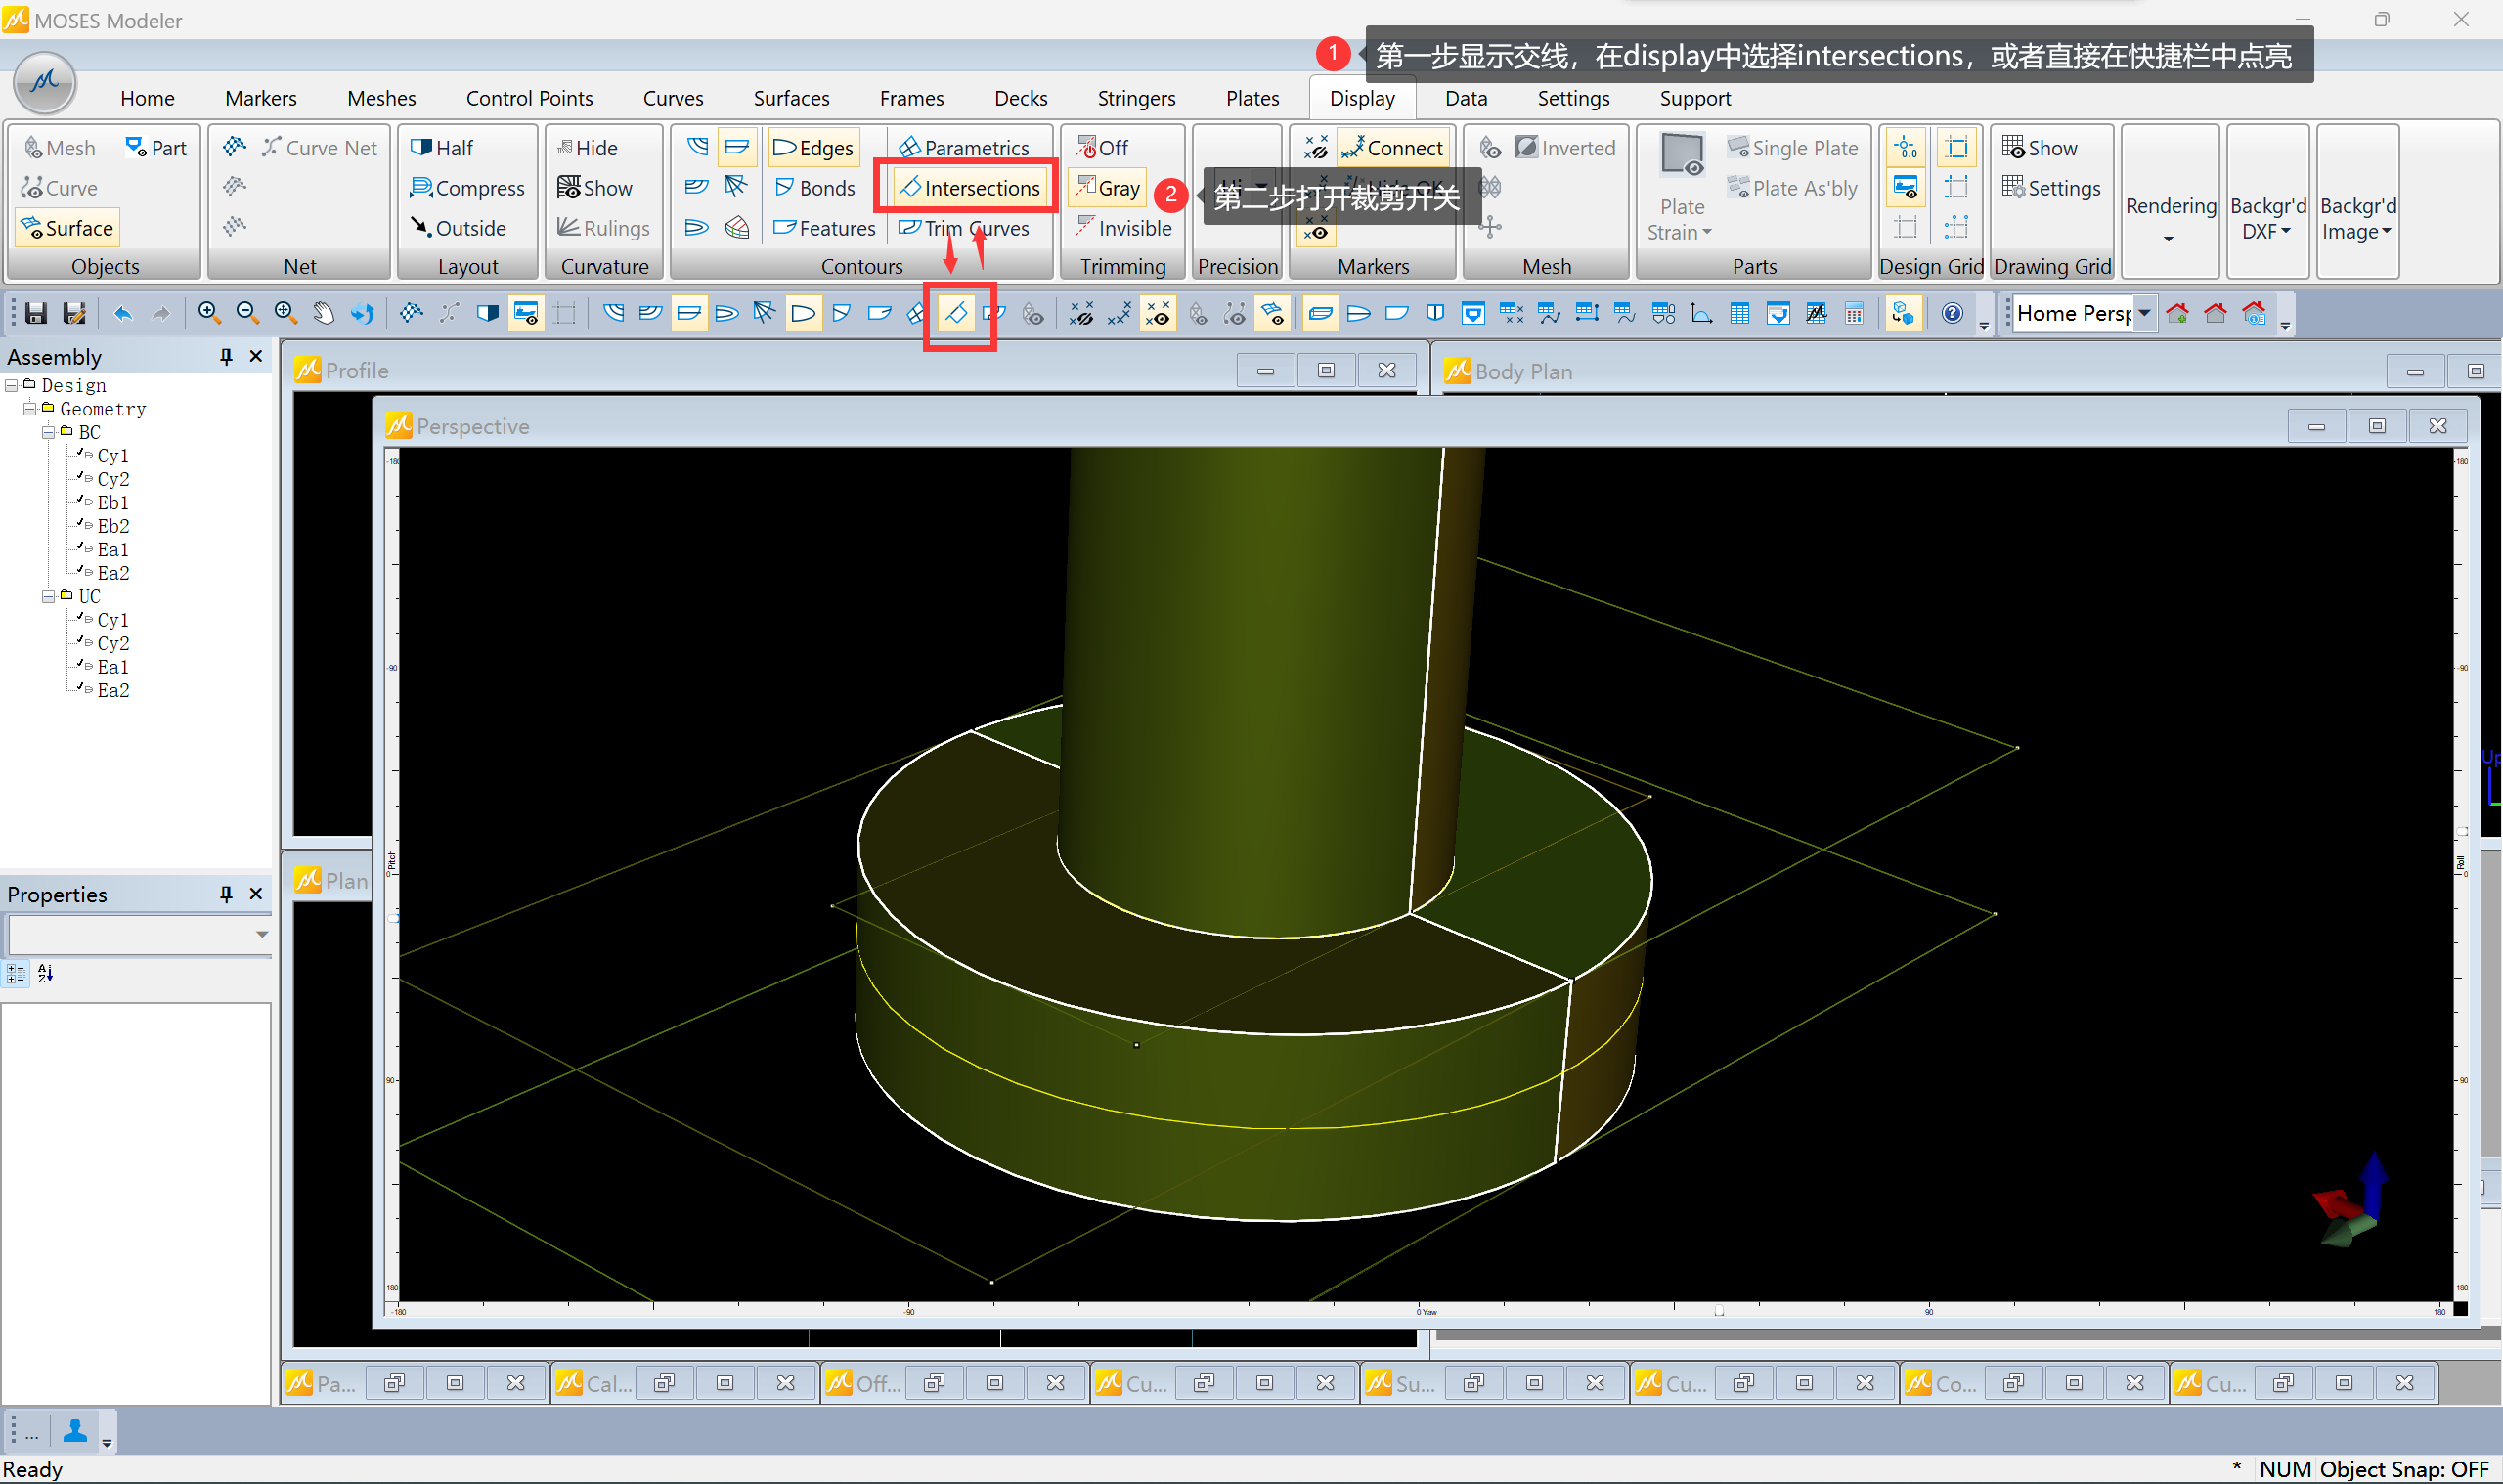Screen dimensions: 2503x1484
Task: Click the Zoom Out magnifier icon
Action: point(247,313)
